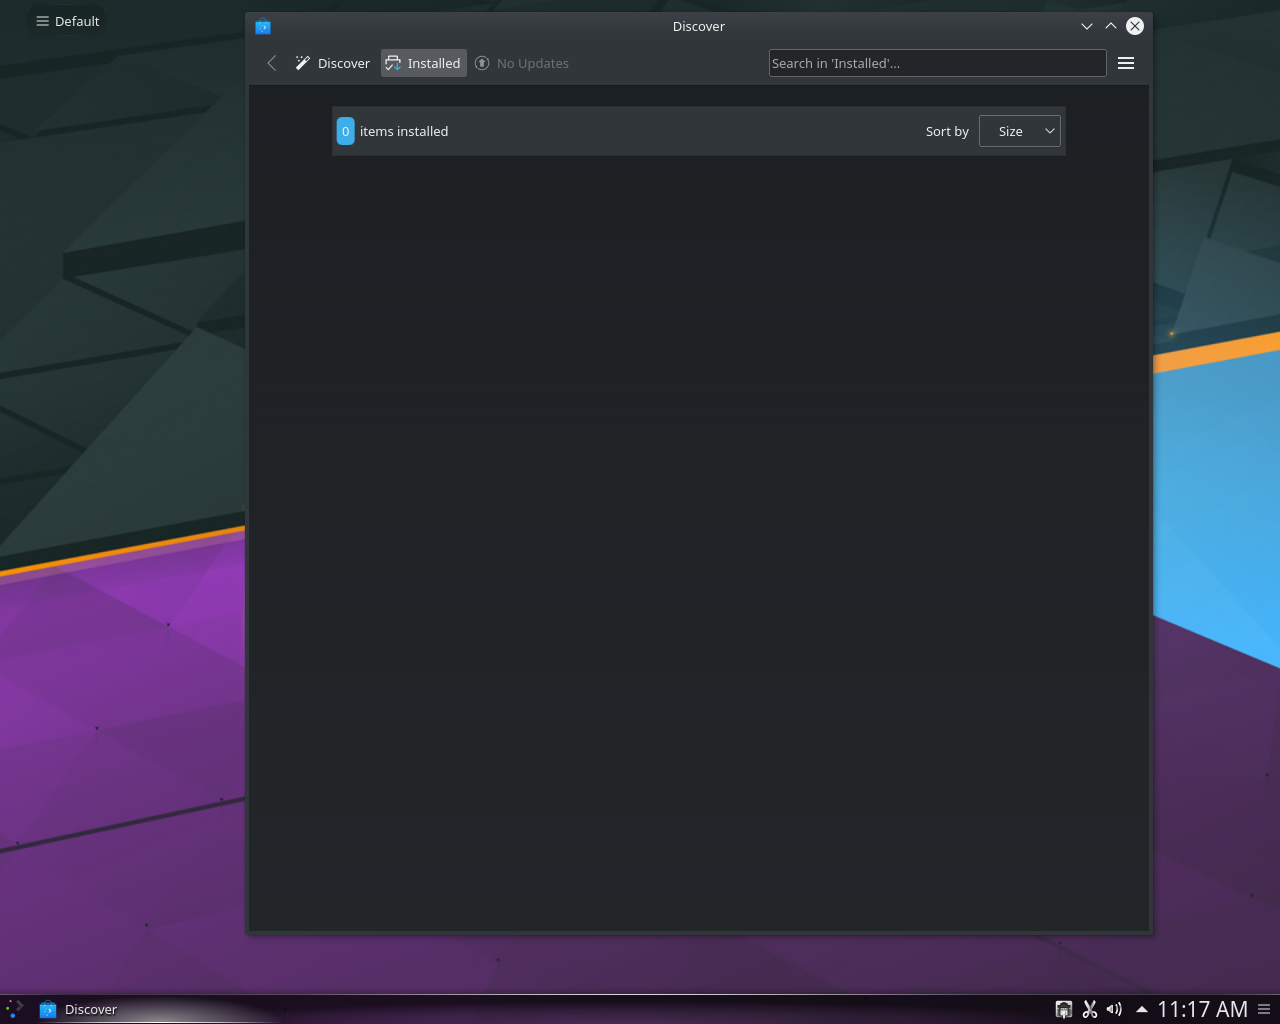Expand hidden system tray icons arrow
The image size is (1280, 1024).
1141,1010
